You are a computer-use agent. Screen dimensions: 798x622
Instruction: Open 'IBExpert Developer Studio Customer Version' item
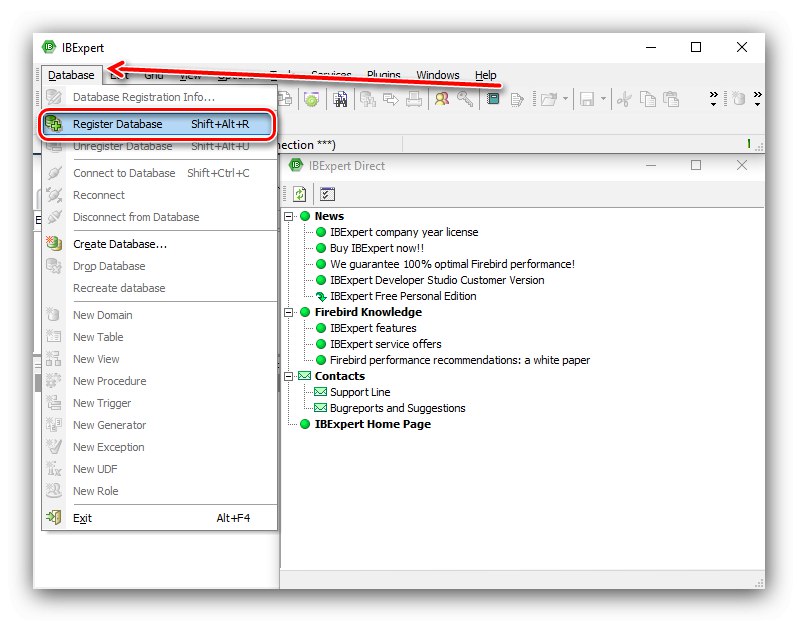437,280
